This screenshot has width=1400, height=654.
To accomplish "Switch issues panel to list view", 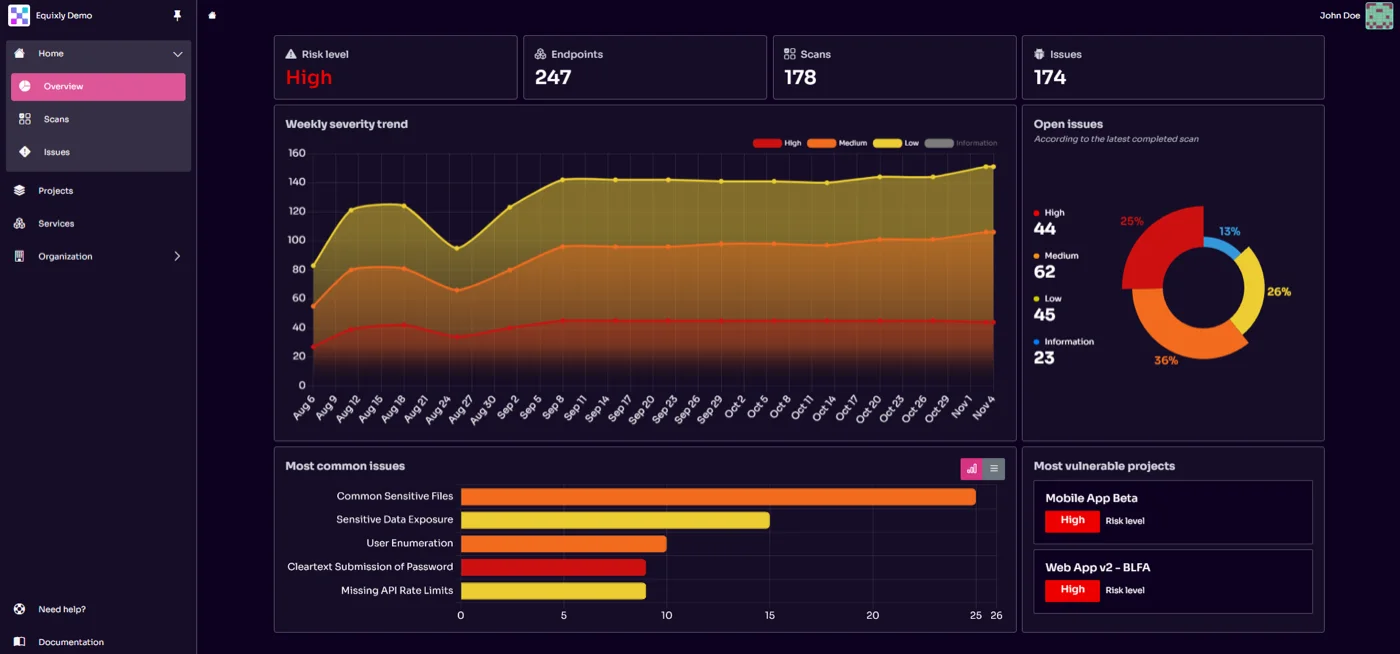I will click(x=993, y=468).
